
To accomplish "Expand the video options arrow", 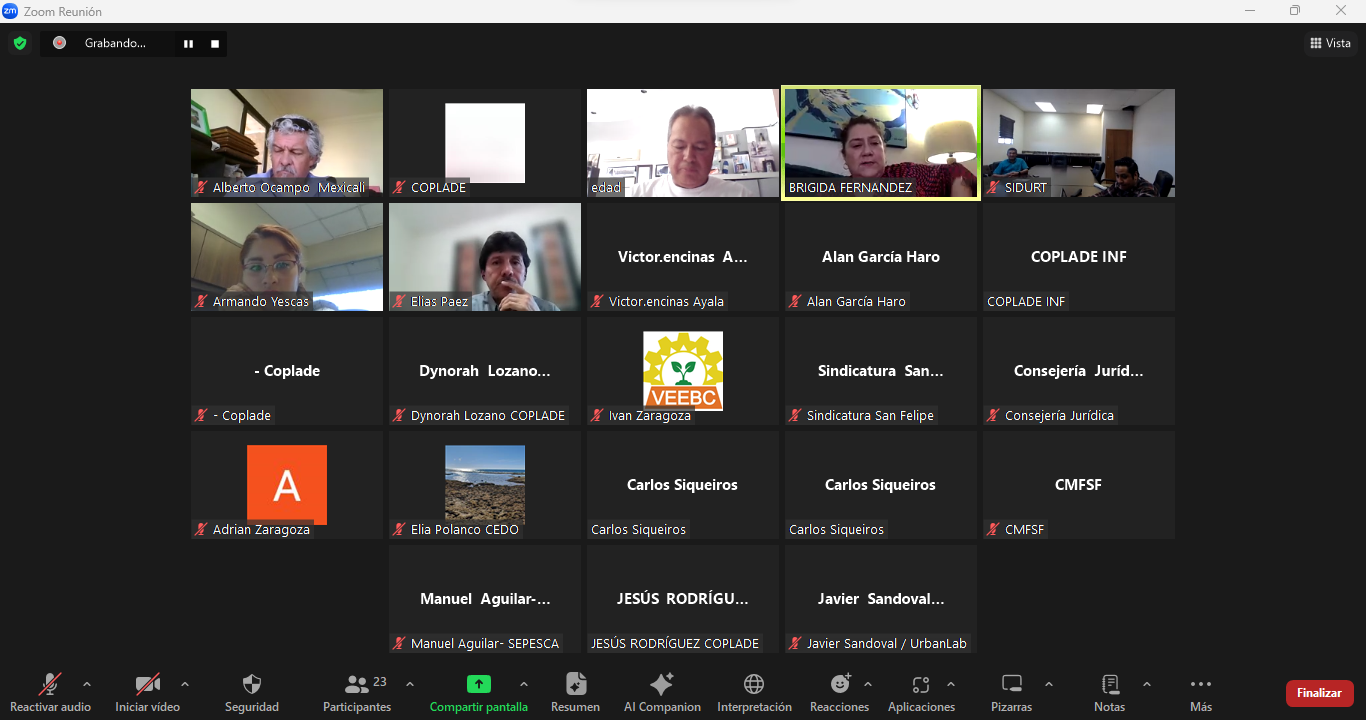I will 185,684.
